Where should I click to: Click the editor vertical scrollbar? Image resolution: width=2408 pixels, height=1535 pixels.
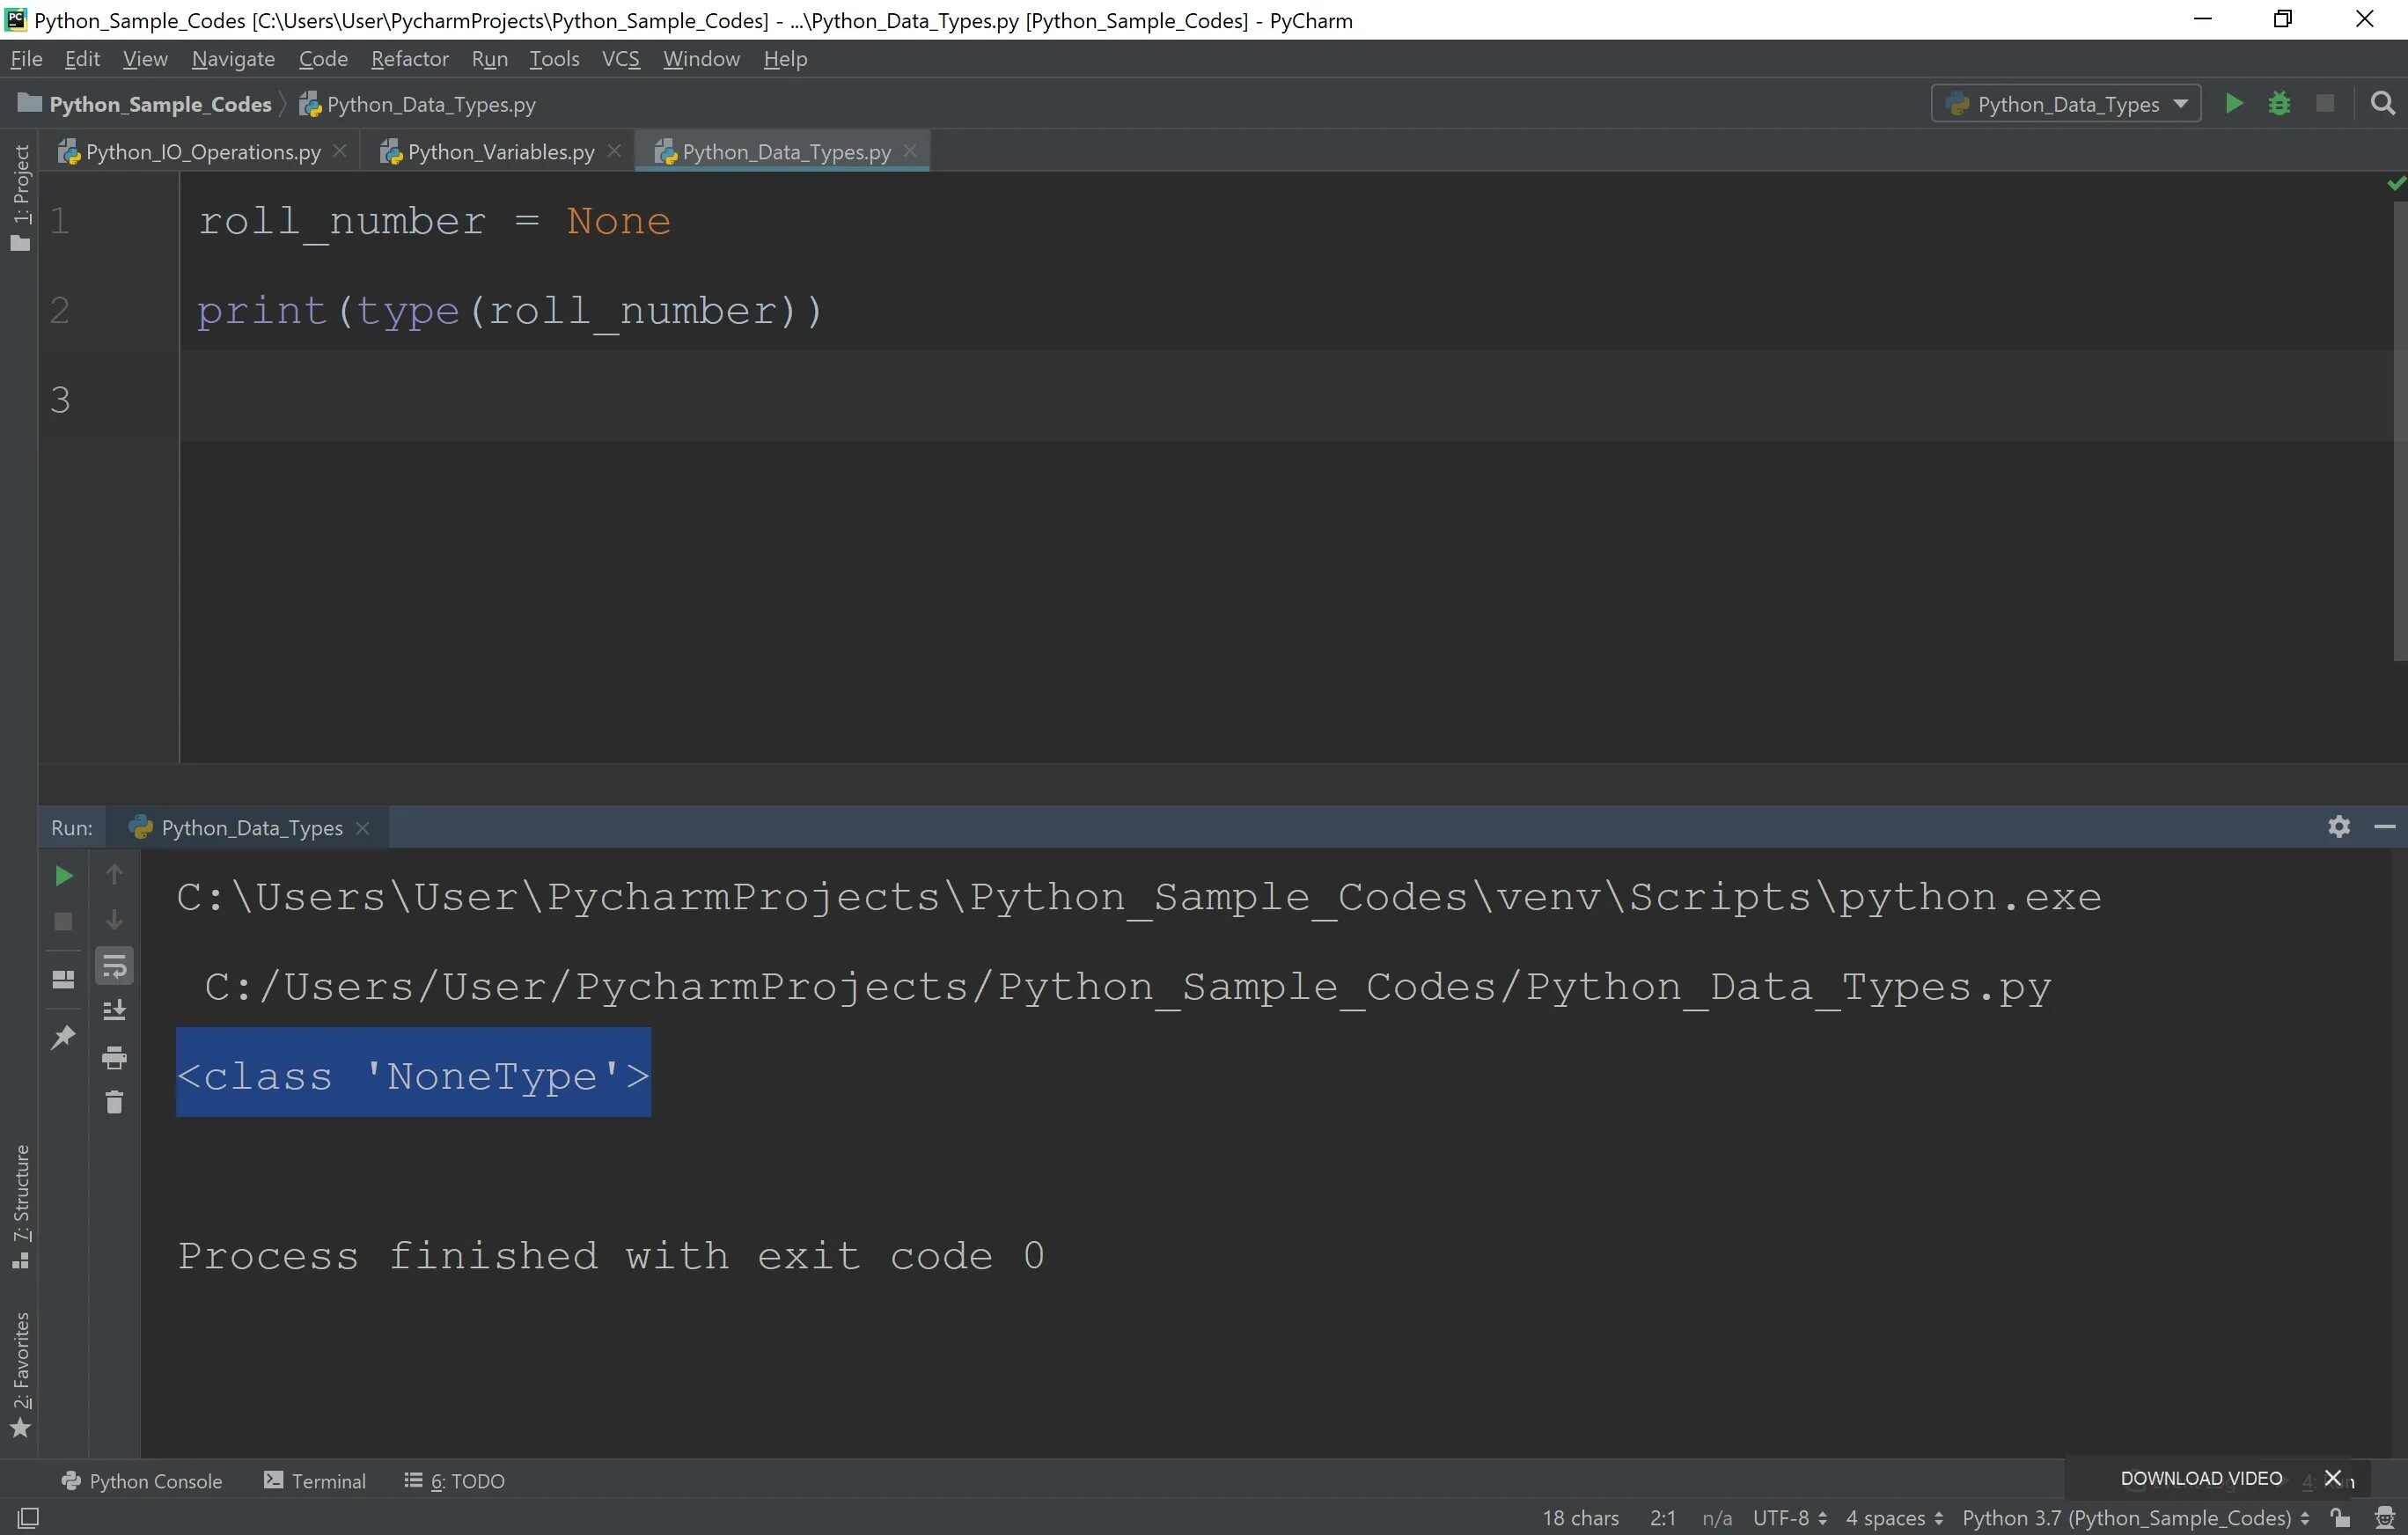[x=2398, y=430]
